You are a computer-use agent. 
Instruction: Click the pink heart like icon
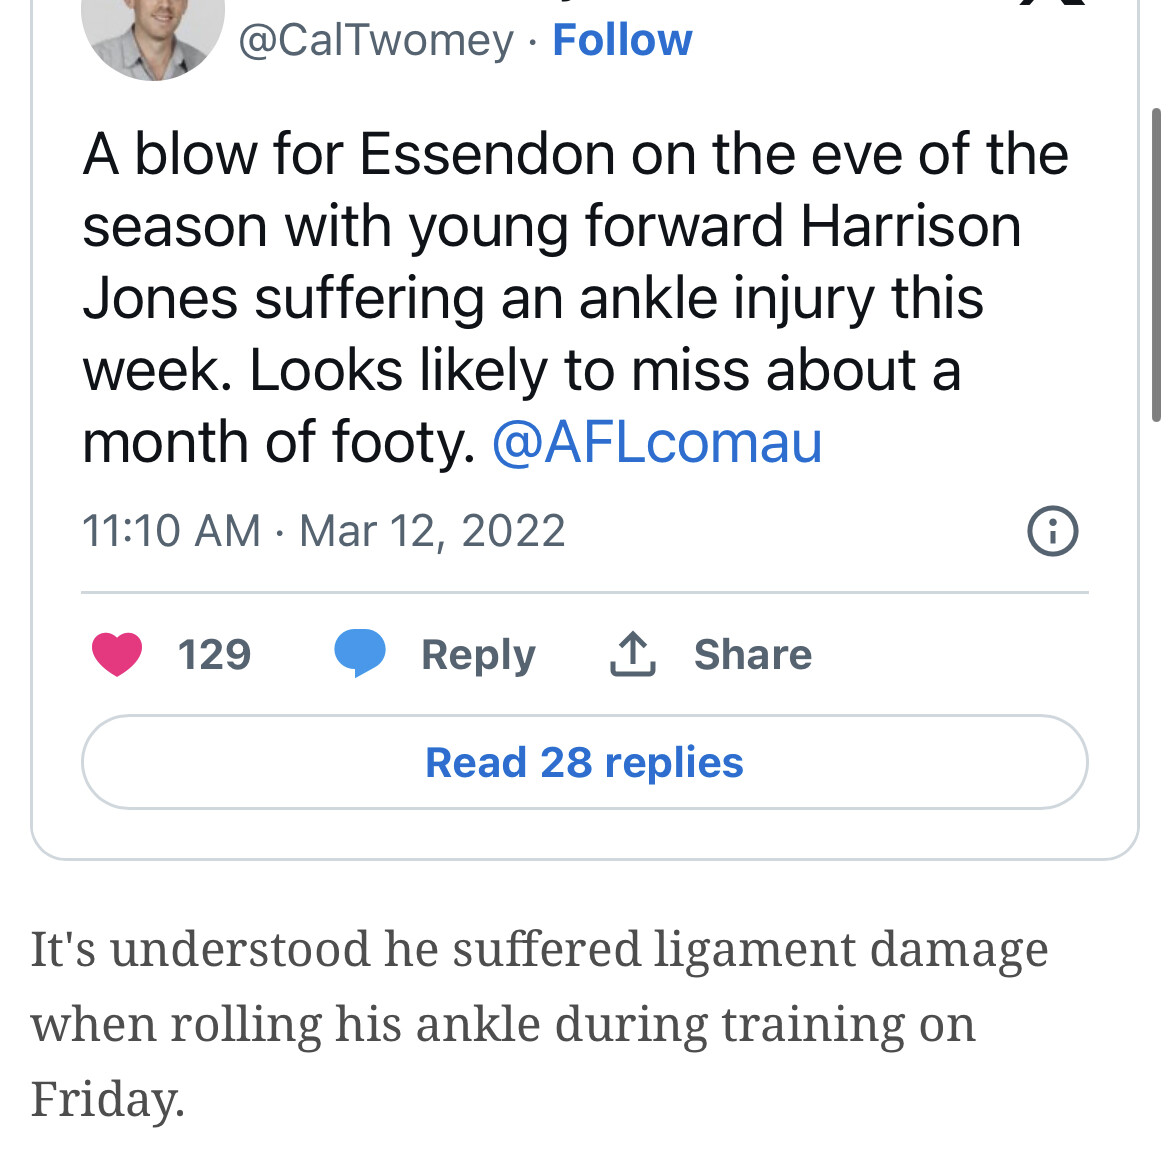[116, 654]
